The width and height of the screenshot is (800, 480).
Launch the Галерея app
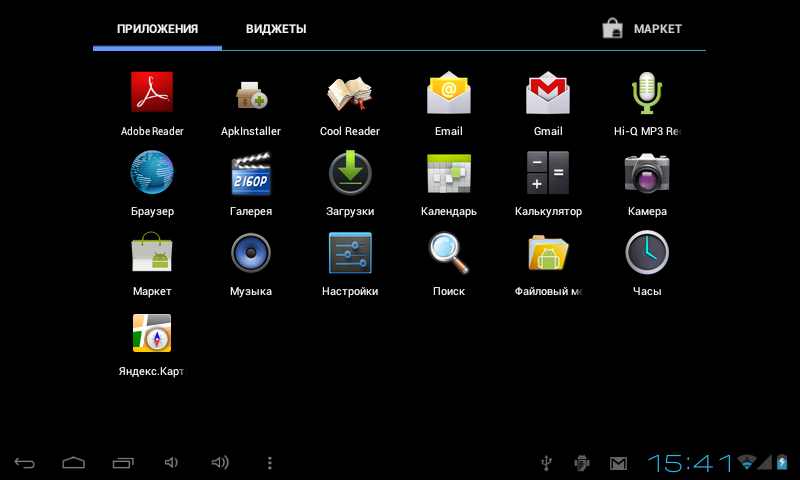tap(251, 173)
